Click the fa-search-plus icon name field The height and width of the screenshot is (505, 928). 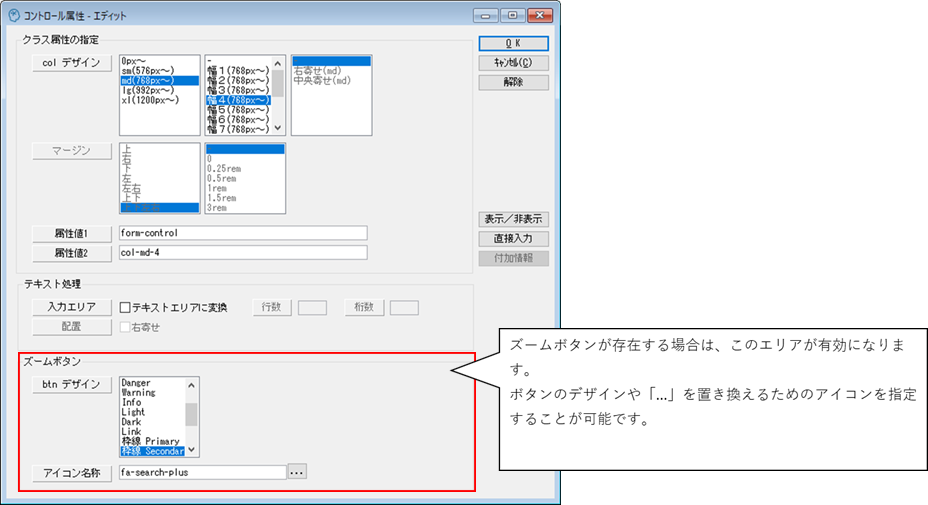[202, 471]
